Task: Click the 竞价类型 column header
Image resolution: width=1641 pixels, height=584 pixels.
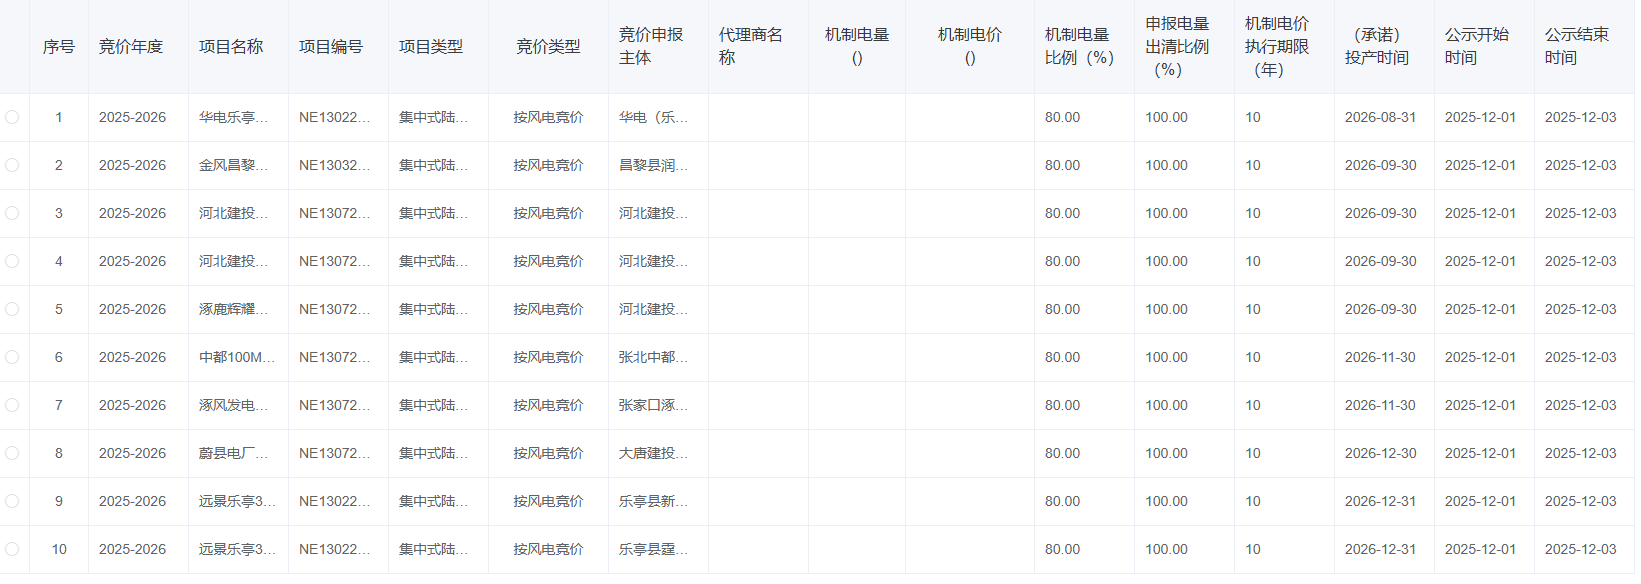Action: 548,46
